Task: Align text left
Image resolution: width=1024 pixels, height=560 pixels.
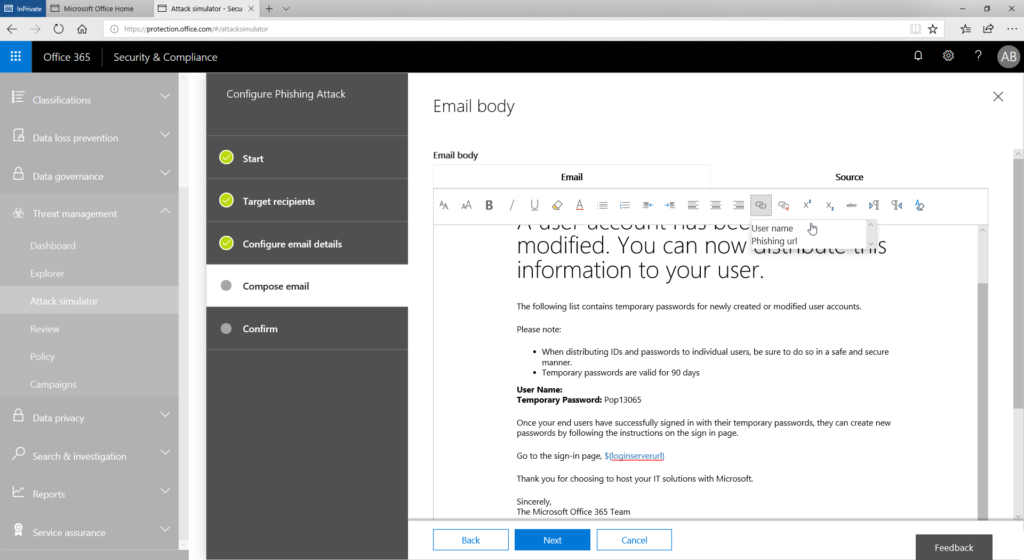Action: 693,205
